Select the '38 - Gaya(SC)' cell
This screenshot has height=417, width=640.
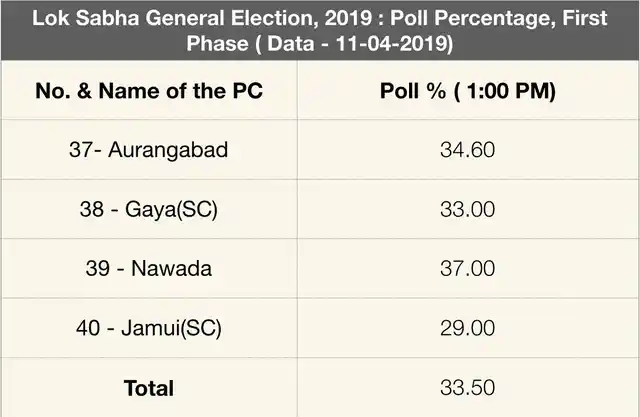point(149,209)
